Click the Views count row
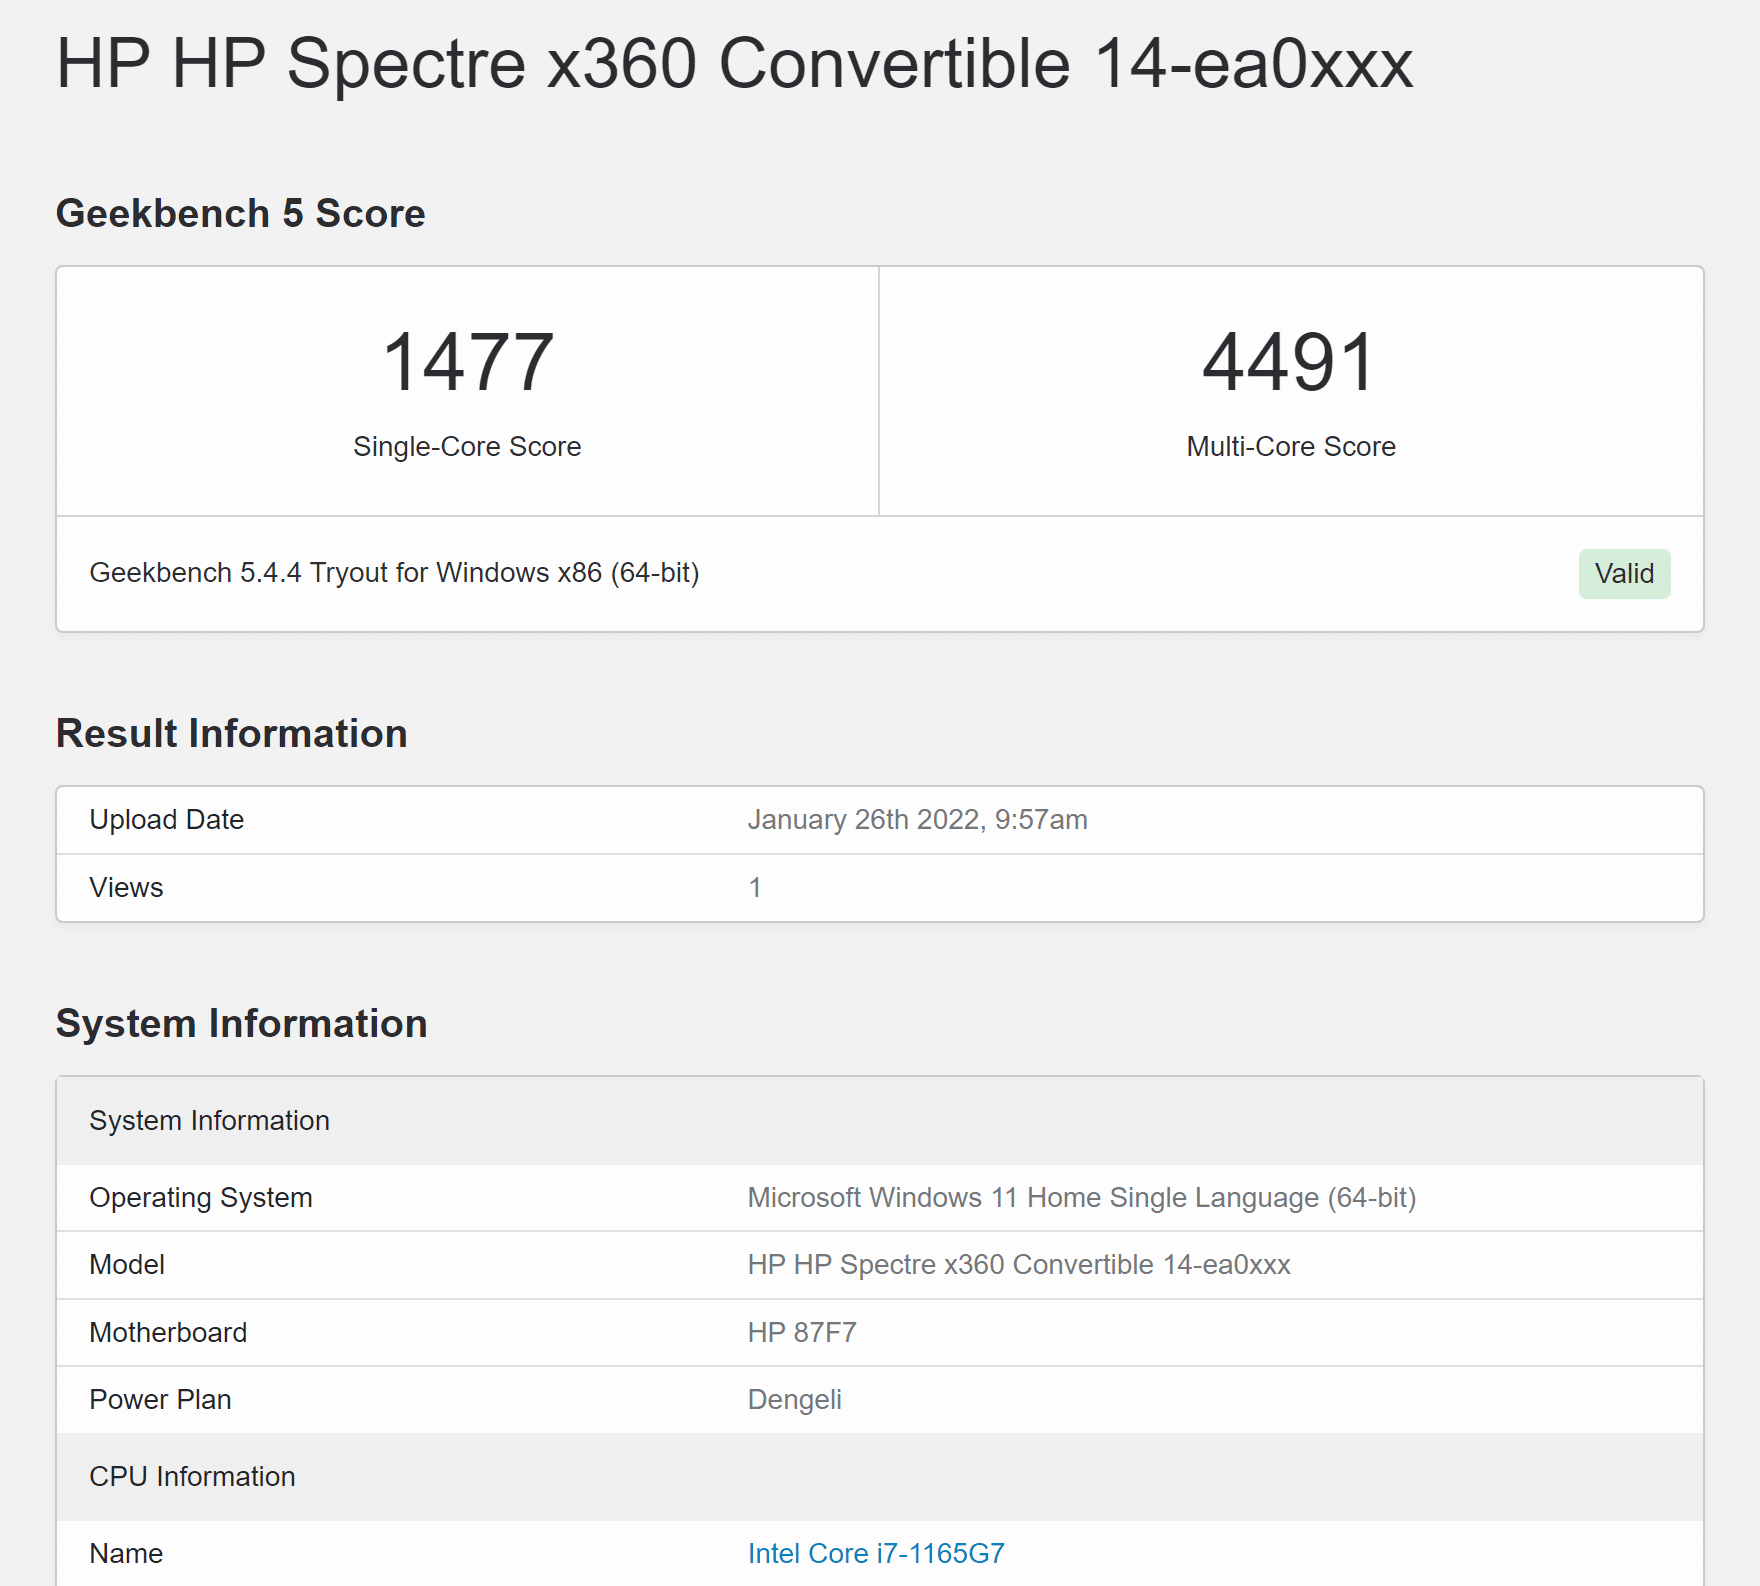The image size is (1760, 1586). click(126, 887)
